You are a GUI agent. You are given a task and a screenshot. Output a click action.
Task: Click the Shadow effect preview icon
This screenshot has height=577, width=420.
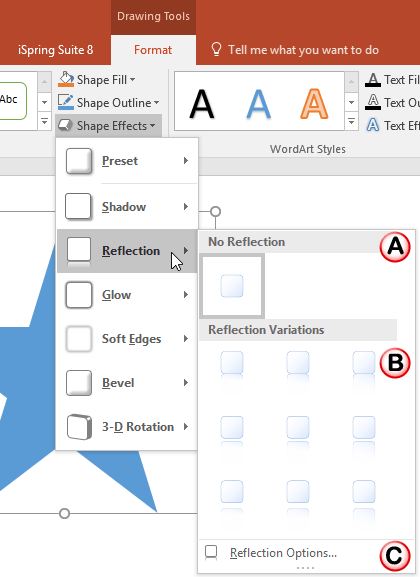78,206
